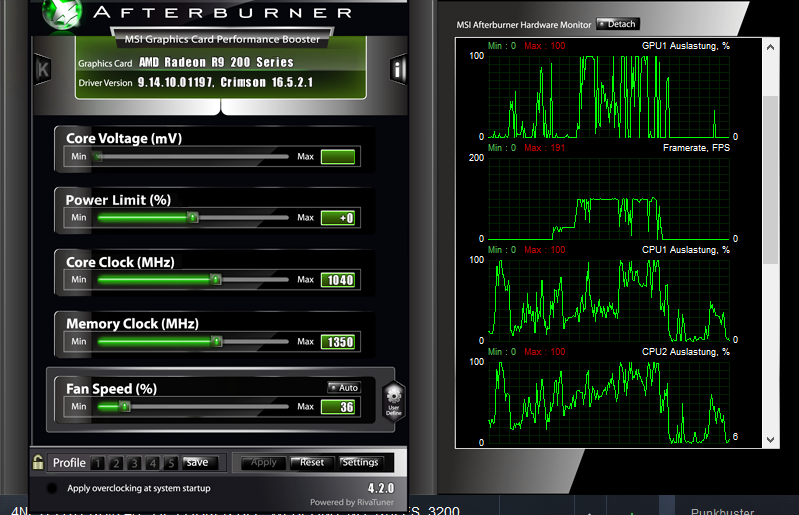Click the Fan Speed 36 value field
Image resolution: width=799 pixels, height=515 pixels.
point(338,406)
